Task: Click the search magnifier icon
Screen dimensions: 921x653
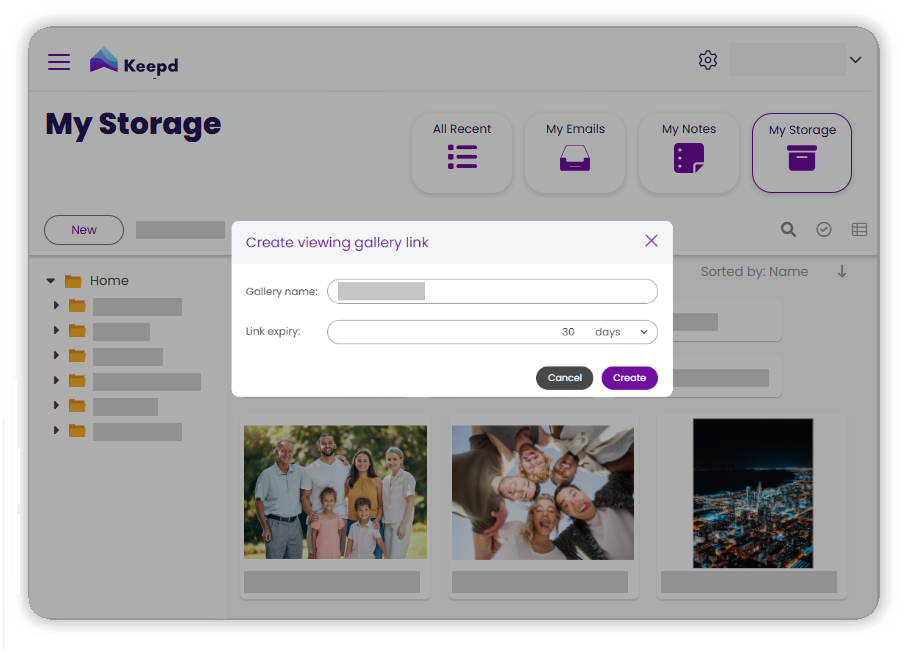Action: (788, 230)
